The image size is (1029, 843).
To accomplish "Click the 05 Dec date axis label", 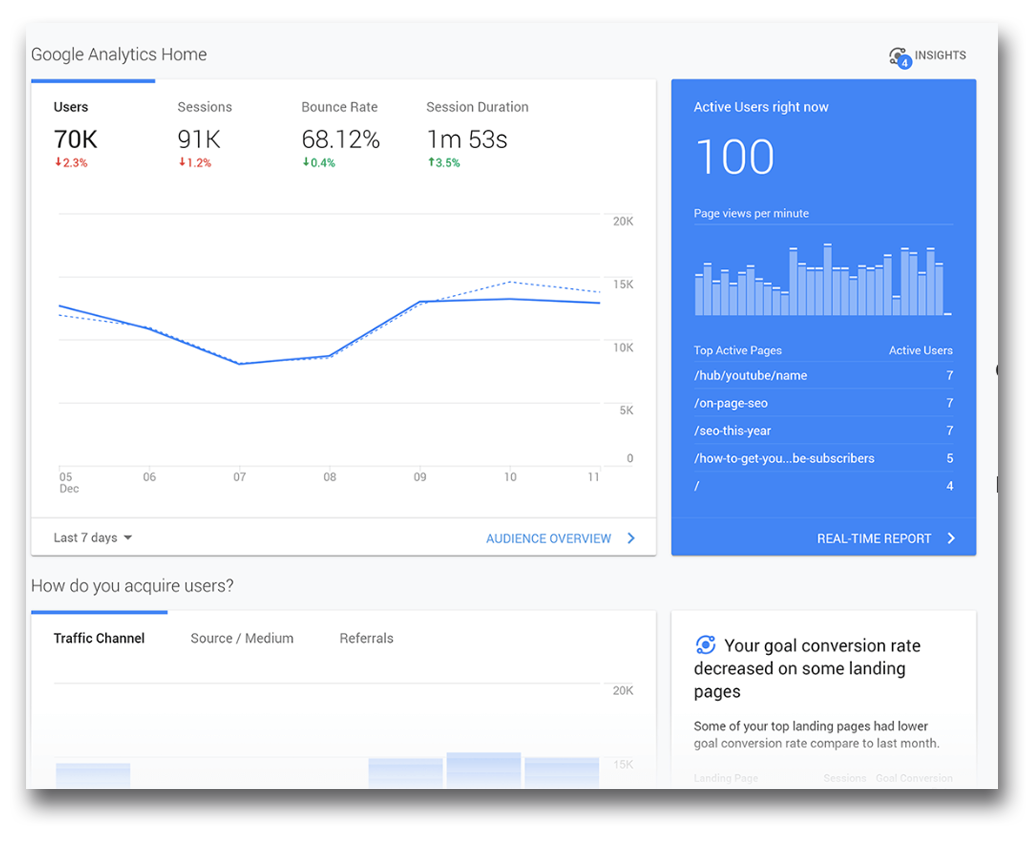I will (68, 482).
